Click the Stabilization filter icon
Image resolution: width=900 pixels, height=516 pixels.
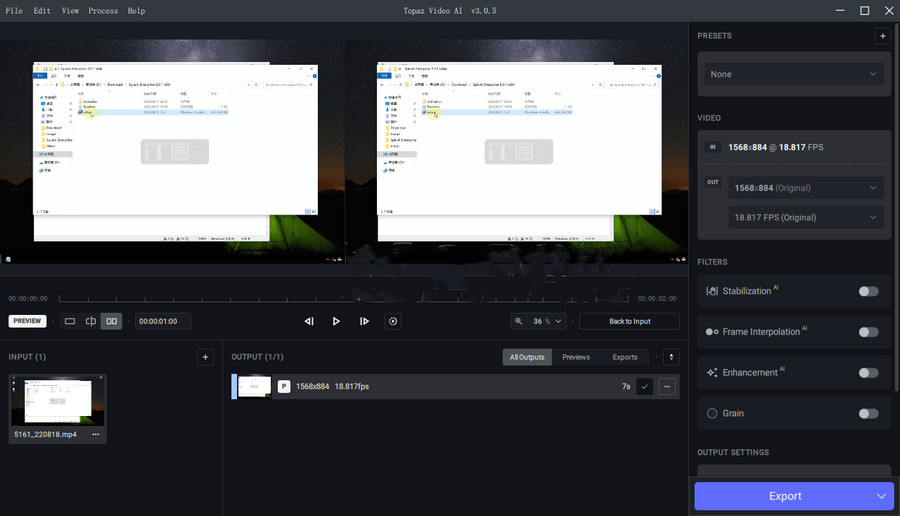pyautogui.click(x=712, y=291)
